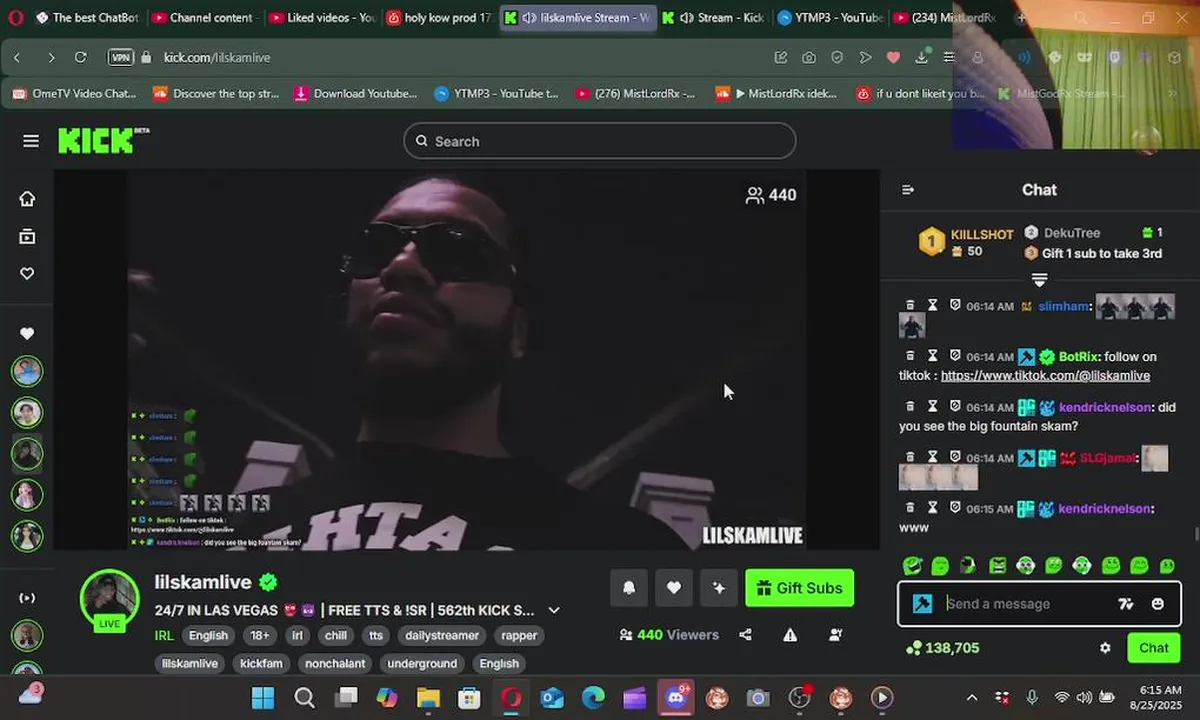Click the moderator hammer icon in chat input

click(923, 604)
